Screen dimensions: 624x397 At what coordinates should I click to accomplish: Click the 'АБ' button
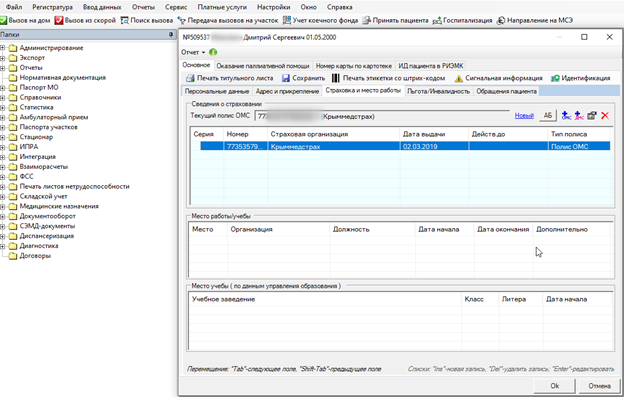[548, 116]
